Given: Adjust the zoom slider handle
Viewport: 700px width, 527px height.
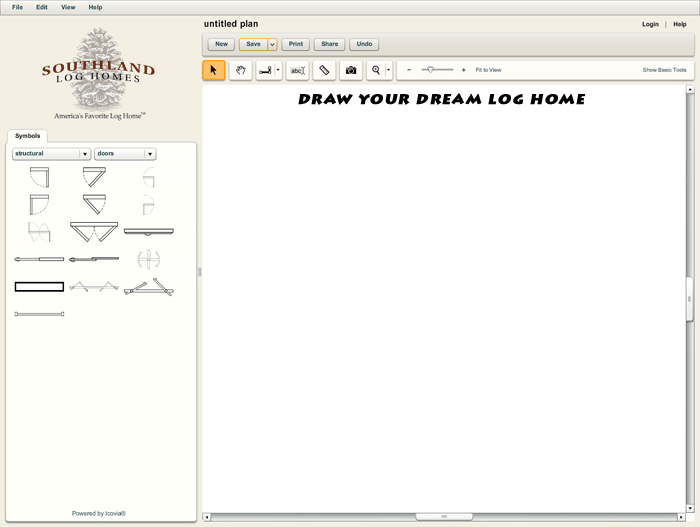Looking at the screenshot, I should (430, 70).
